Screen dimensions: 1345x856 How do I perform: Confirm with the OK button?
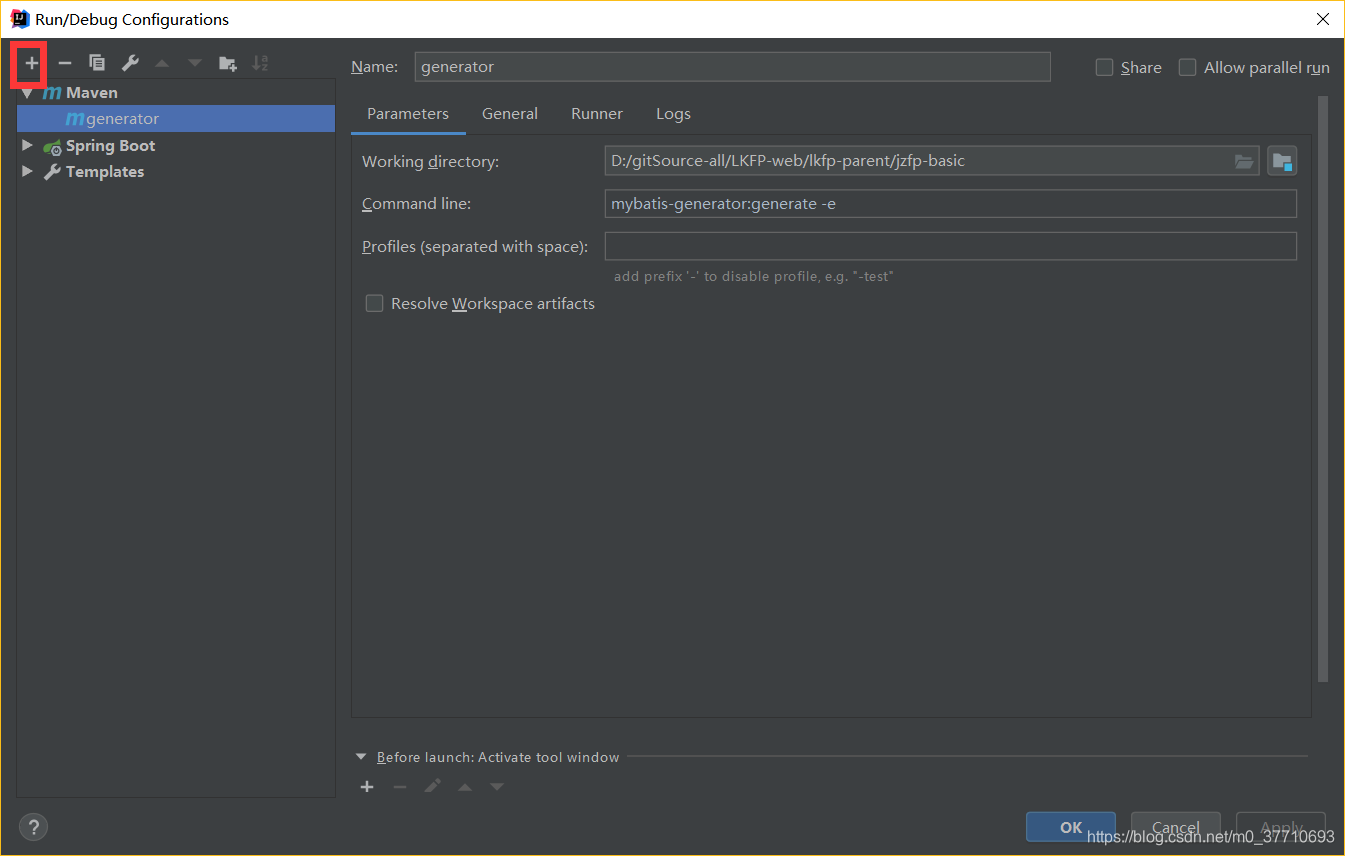tap(1071, 827)
